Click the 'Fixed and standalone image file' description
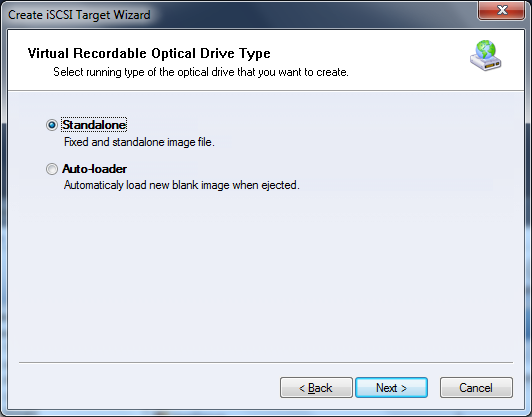The height and width of the screenshot is (417, 532). tap(139, 142)
